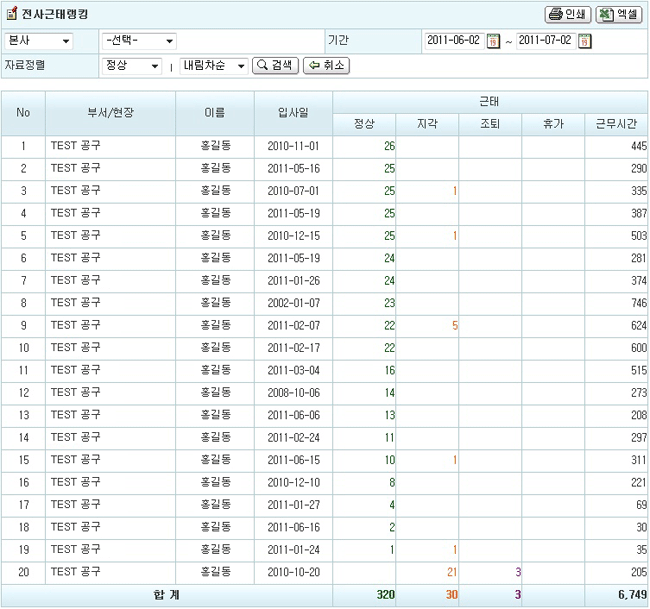
Task: Click hire date 2002-01-07 in row 8
Action: pyautogui.click(x=293, y=303)
